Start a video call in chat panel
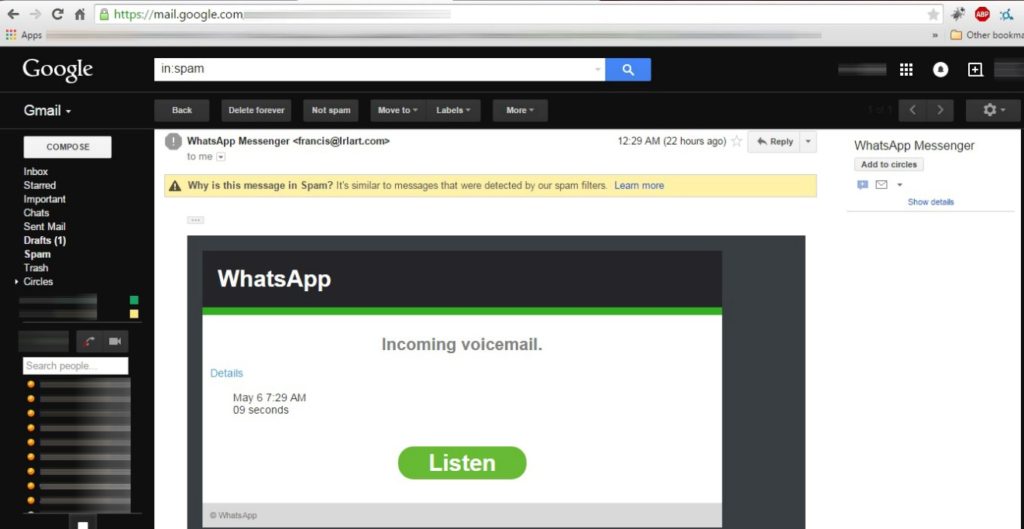This screenshot has height=529, width=1024. point(115,342)
